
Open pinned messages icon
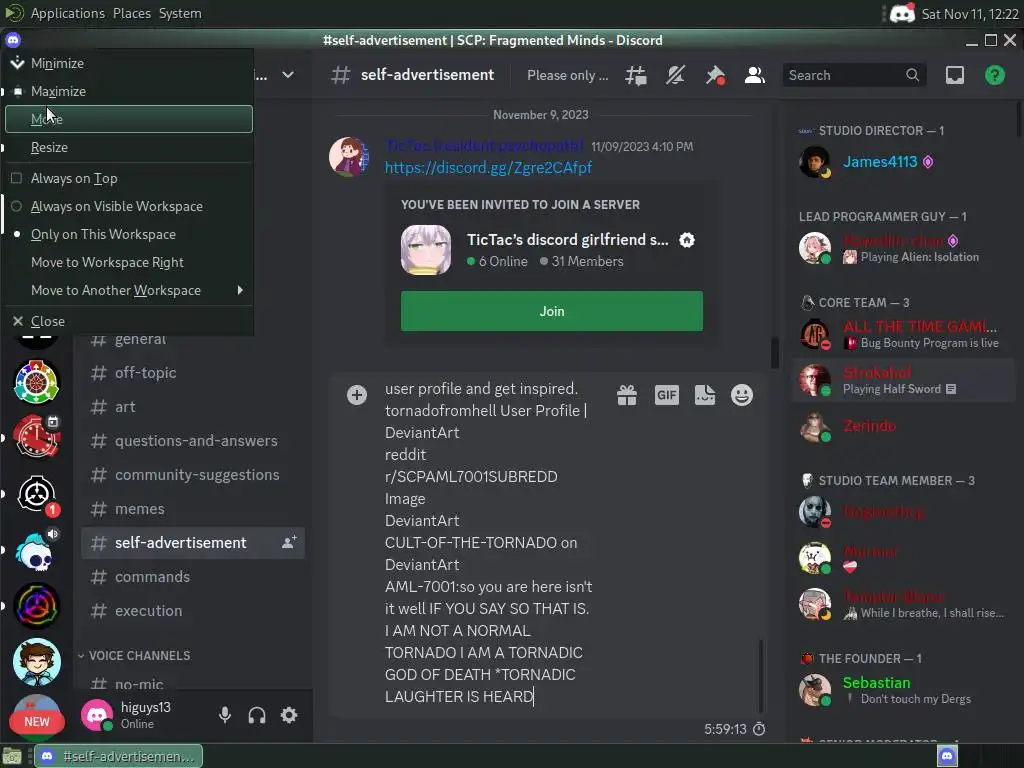(x=715, y=75)
